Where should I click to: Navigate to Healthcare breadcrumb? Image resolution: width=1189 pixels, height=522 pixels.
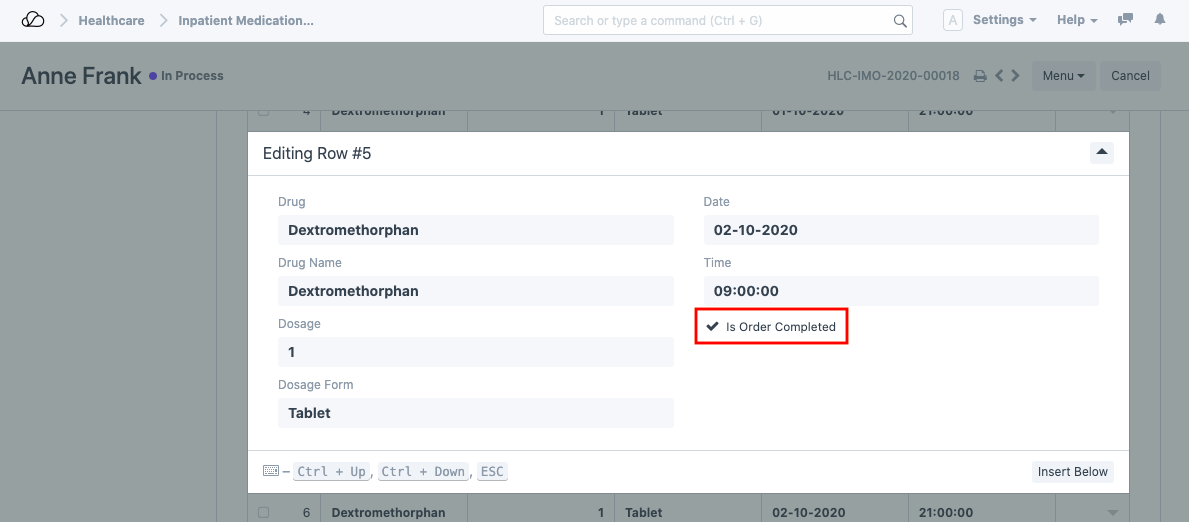[x=111, y=20]
